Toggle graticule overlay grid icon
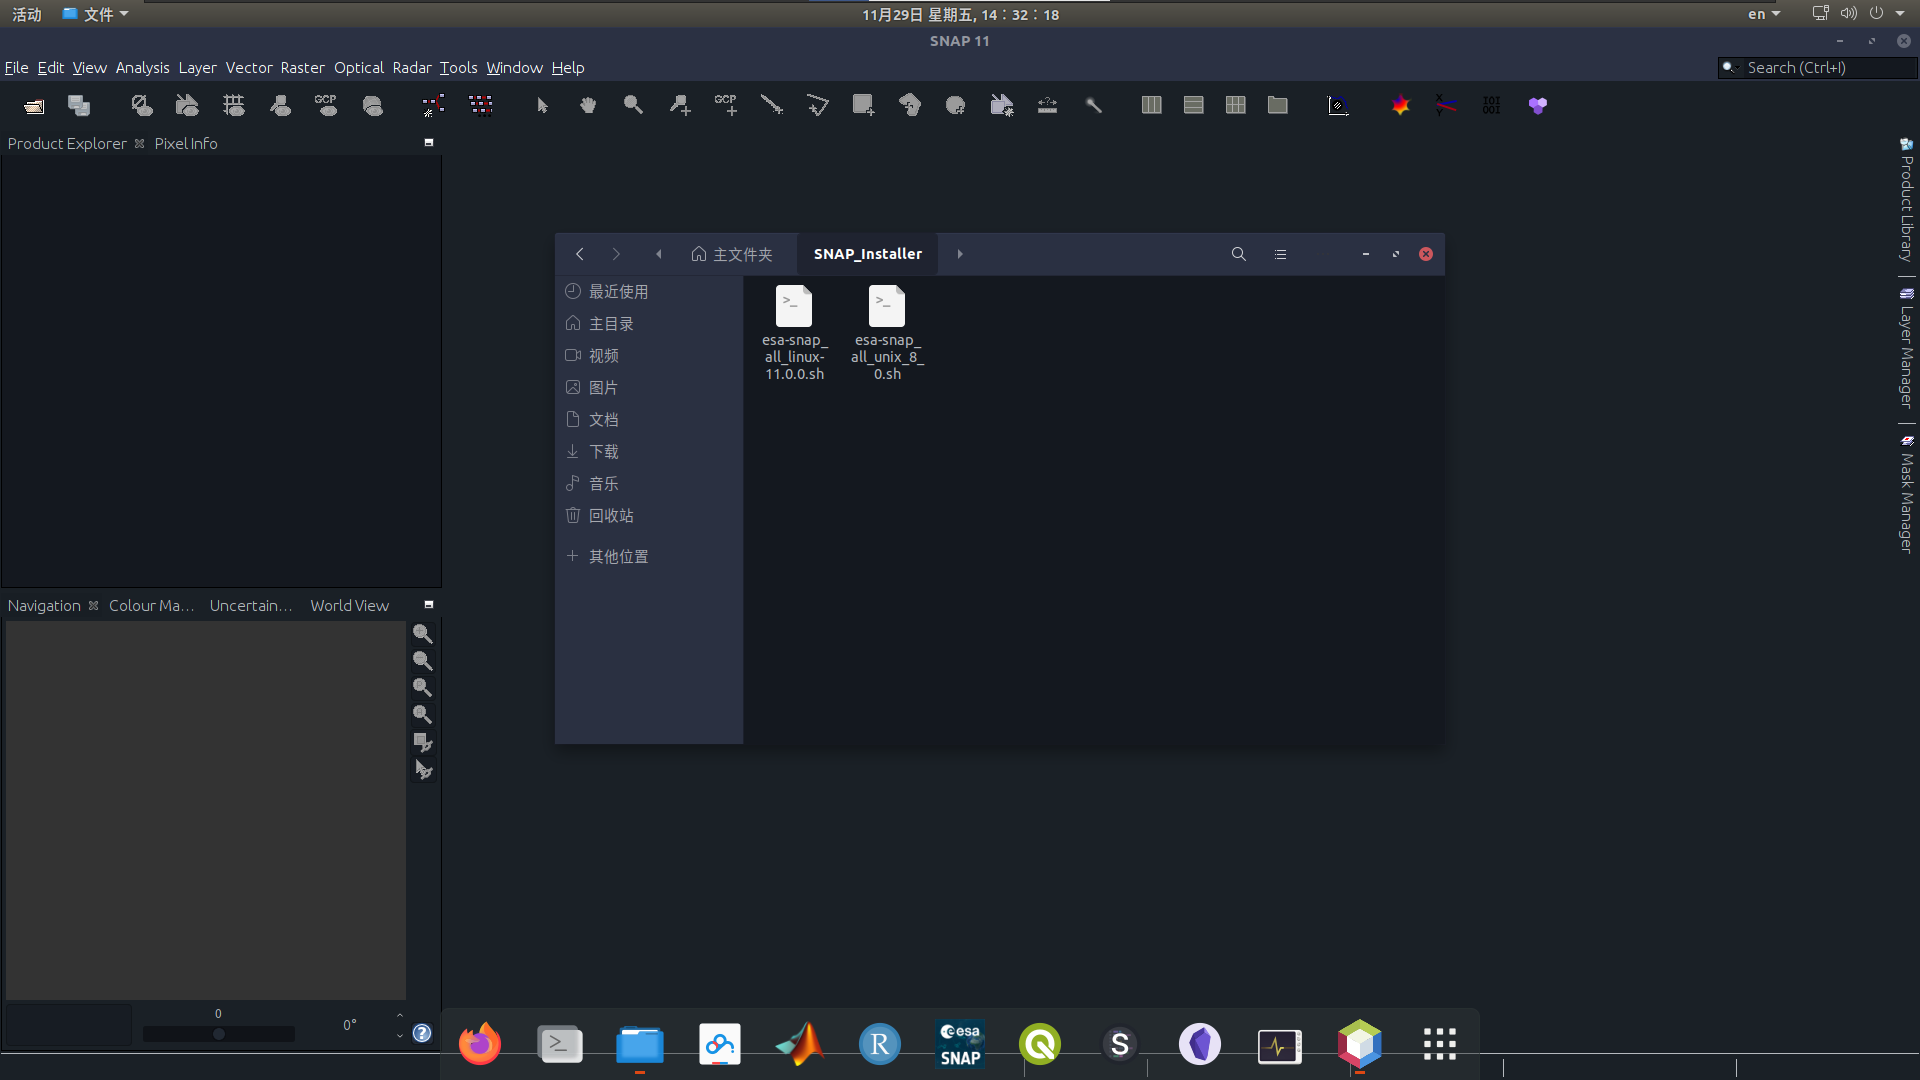Viewport: 1920px width, 1080px height. [x=234, y=106]
